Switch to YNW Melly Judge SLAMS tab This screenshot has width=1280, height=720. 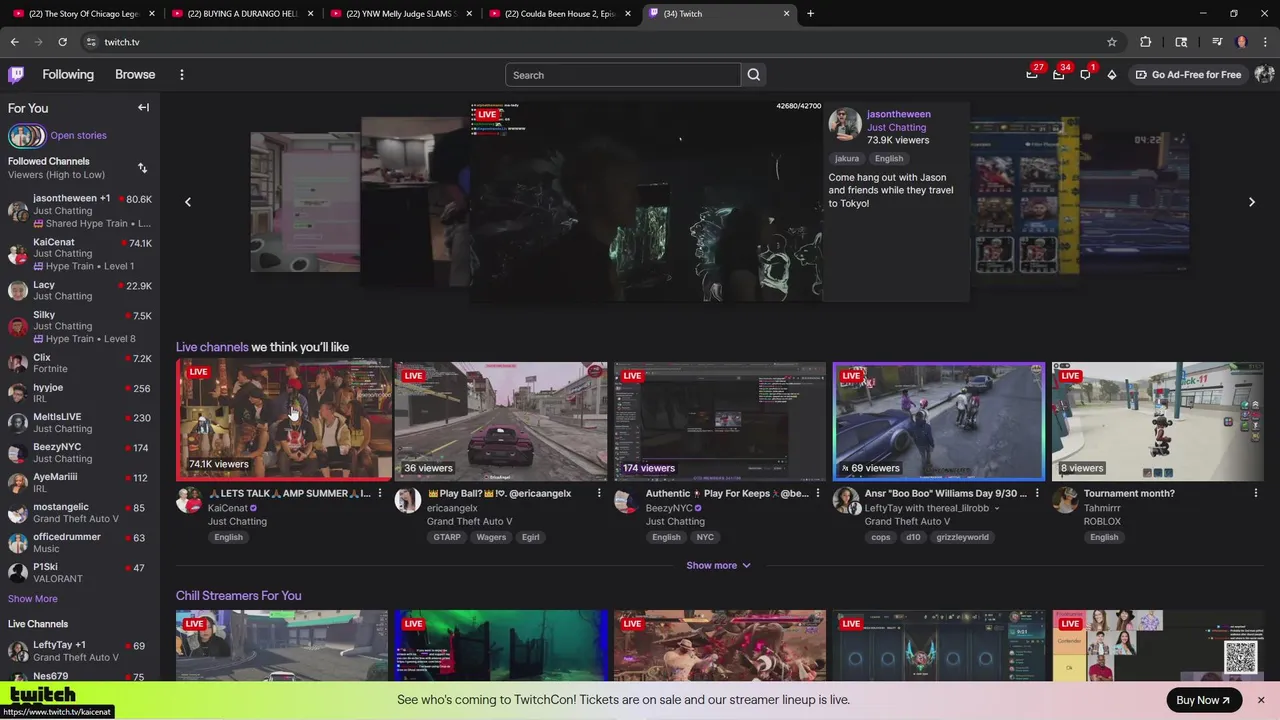click(402, 14)
